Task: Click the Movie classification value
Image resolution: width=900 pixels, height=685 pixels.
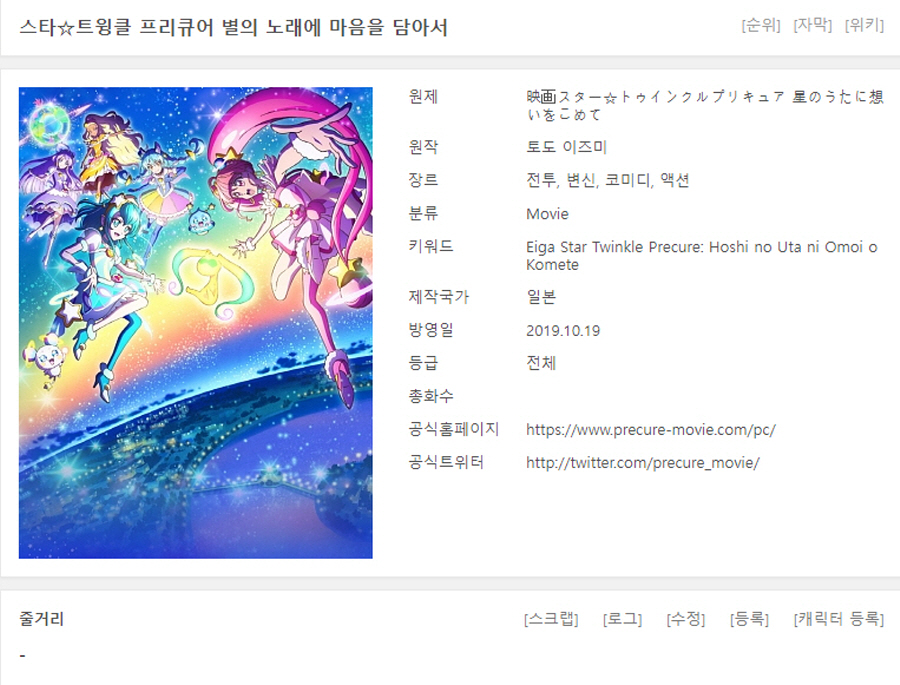Action: 547,214
